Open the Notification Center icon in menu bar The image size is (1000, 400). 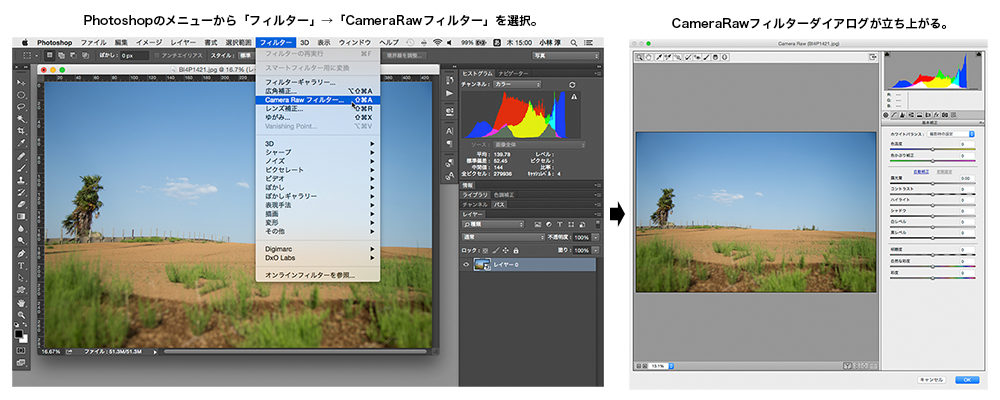point(587,41)
